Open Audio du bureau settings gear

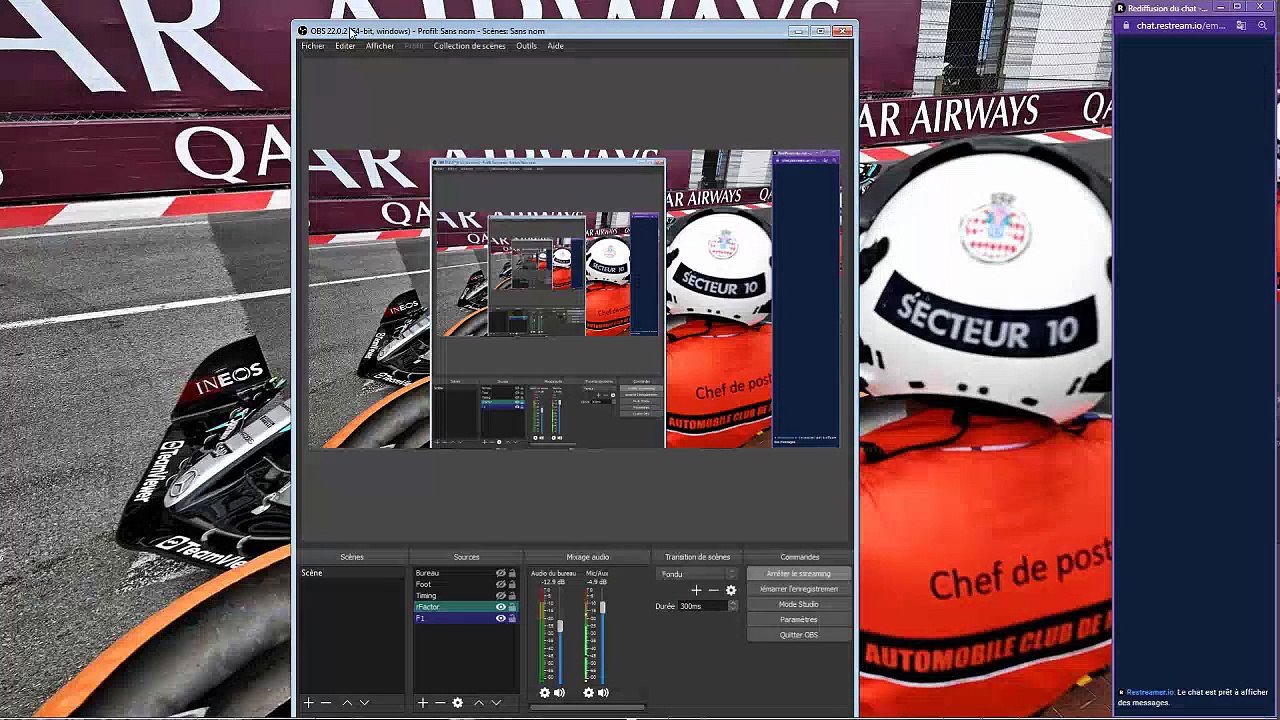(545, 692)
